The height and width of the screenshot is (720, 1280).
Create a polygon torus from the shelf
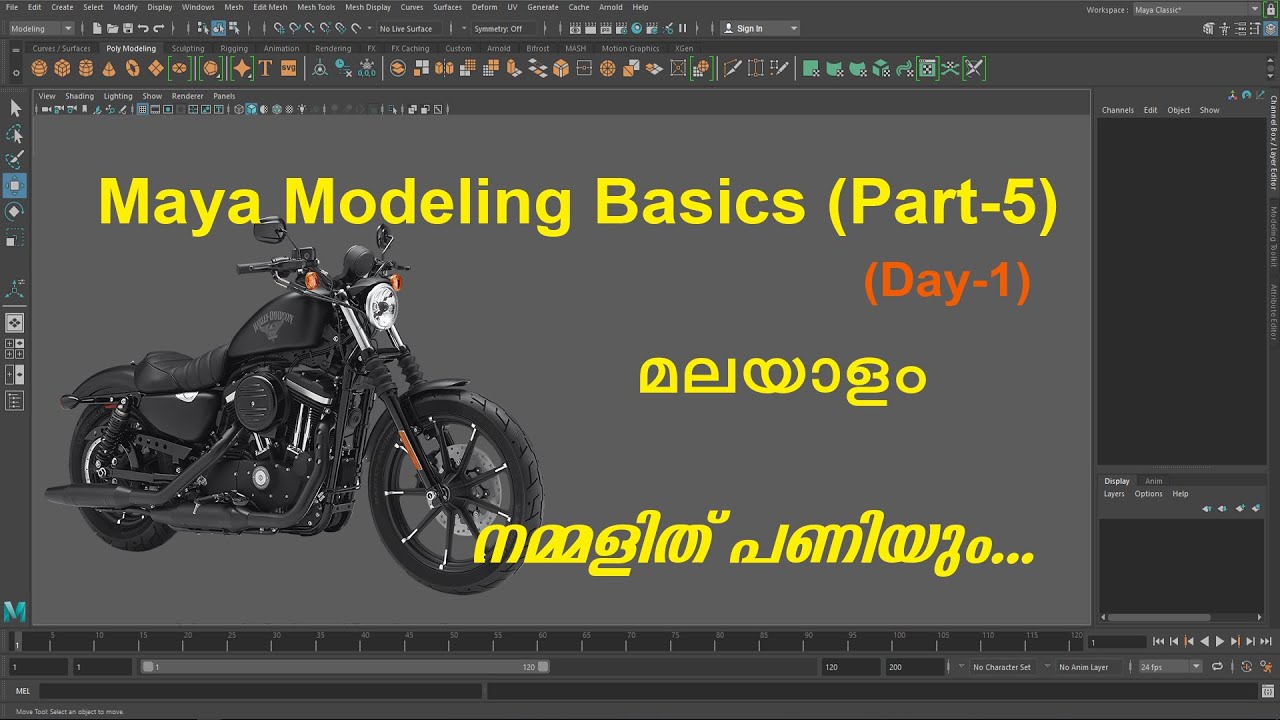click(x=132, y=69)
